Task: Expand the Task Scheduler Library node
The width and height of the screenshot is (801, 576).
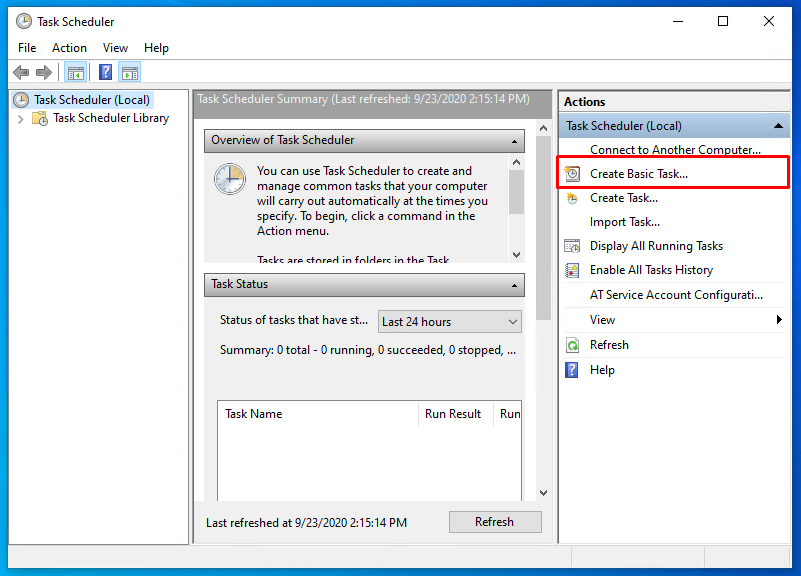Action: tap(20, 119)
